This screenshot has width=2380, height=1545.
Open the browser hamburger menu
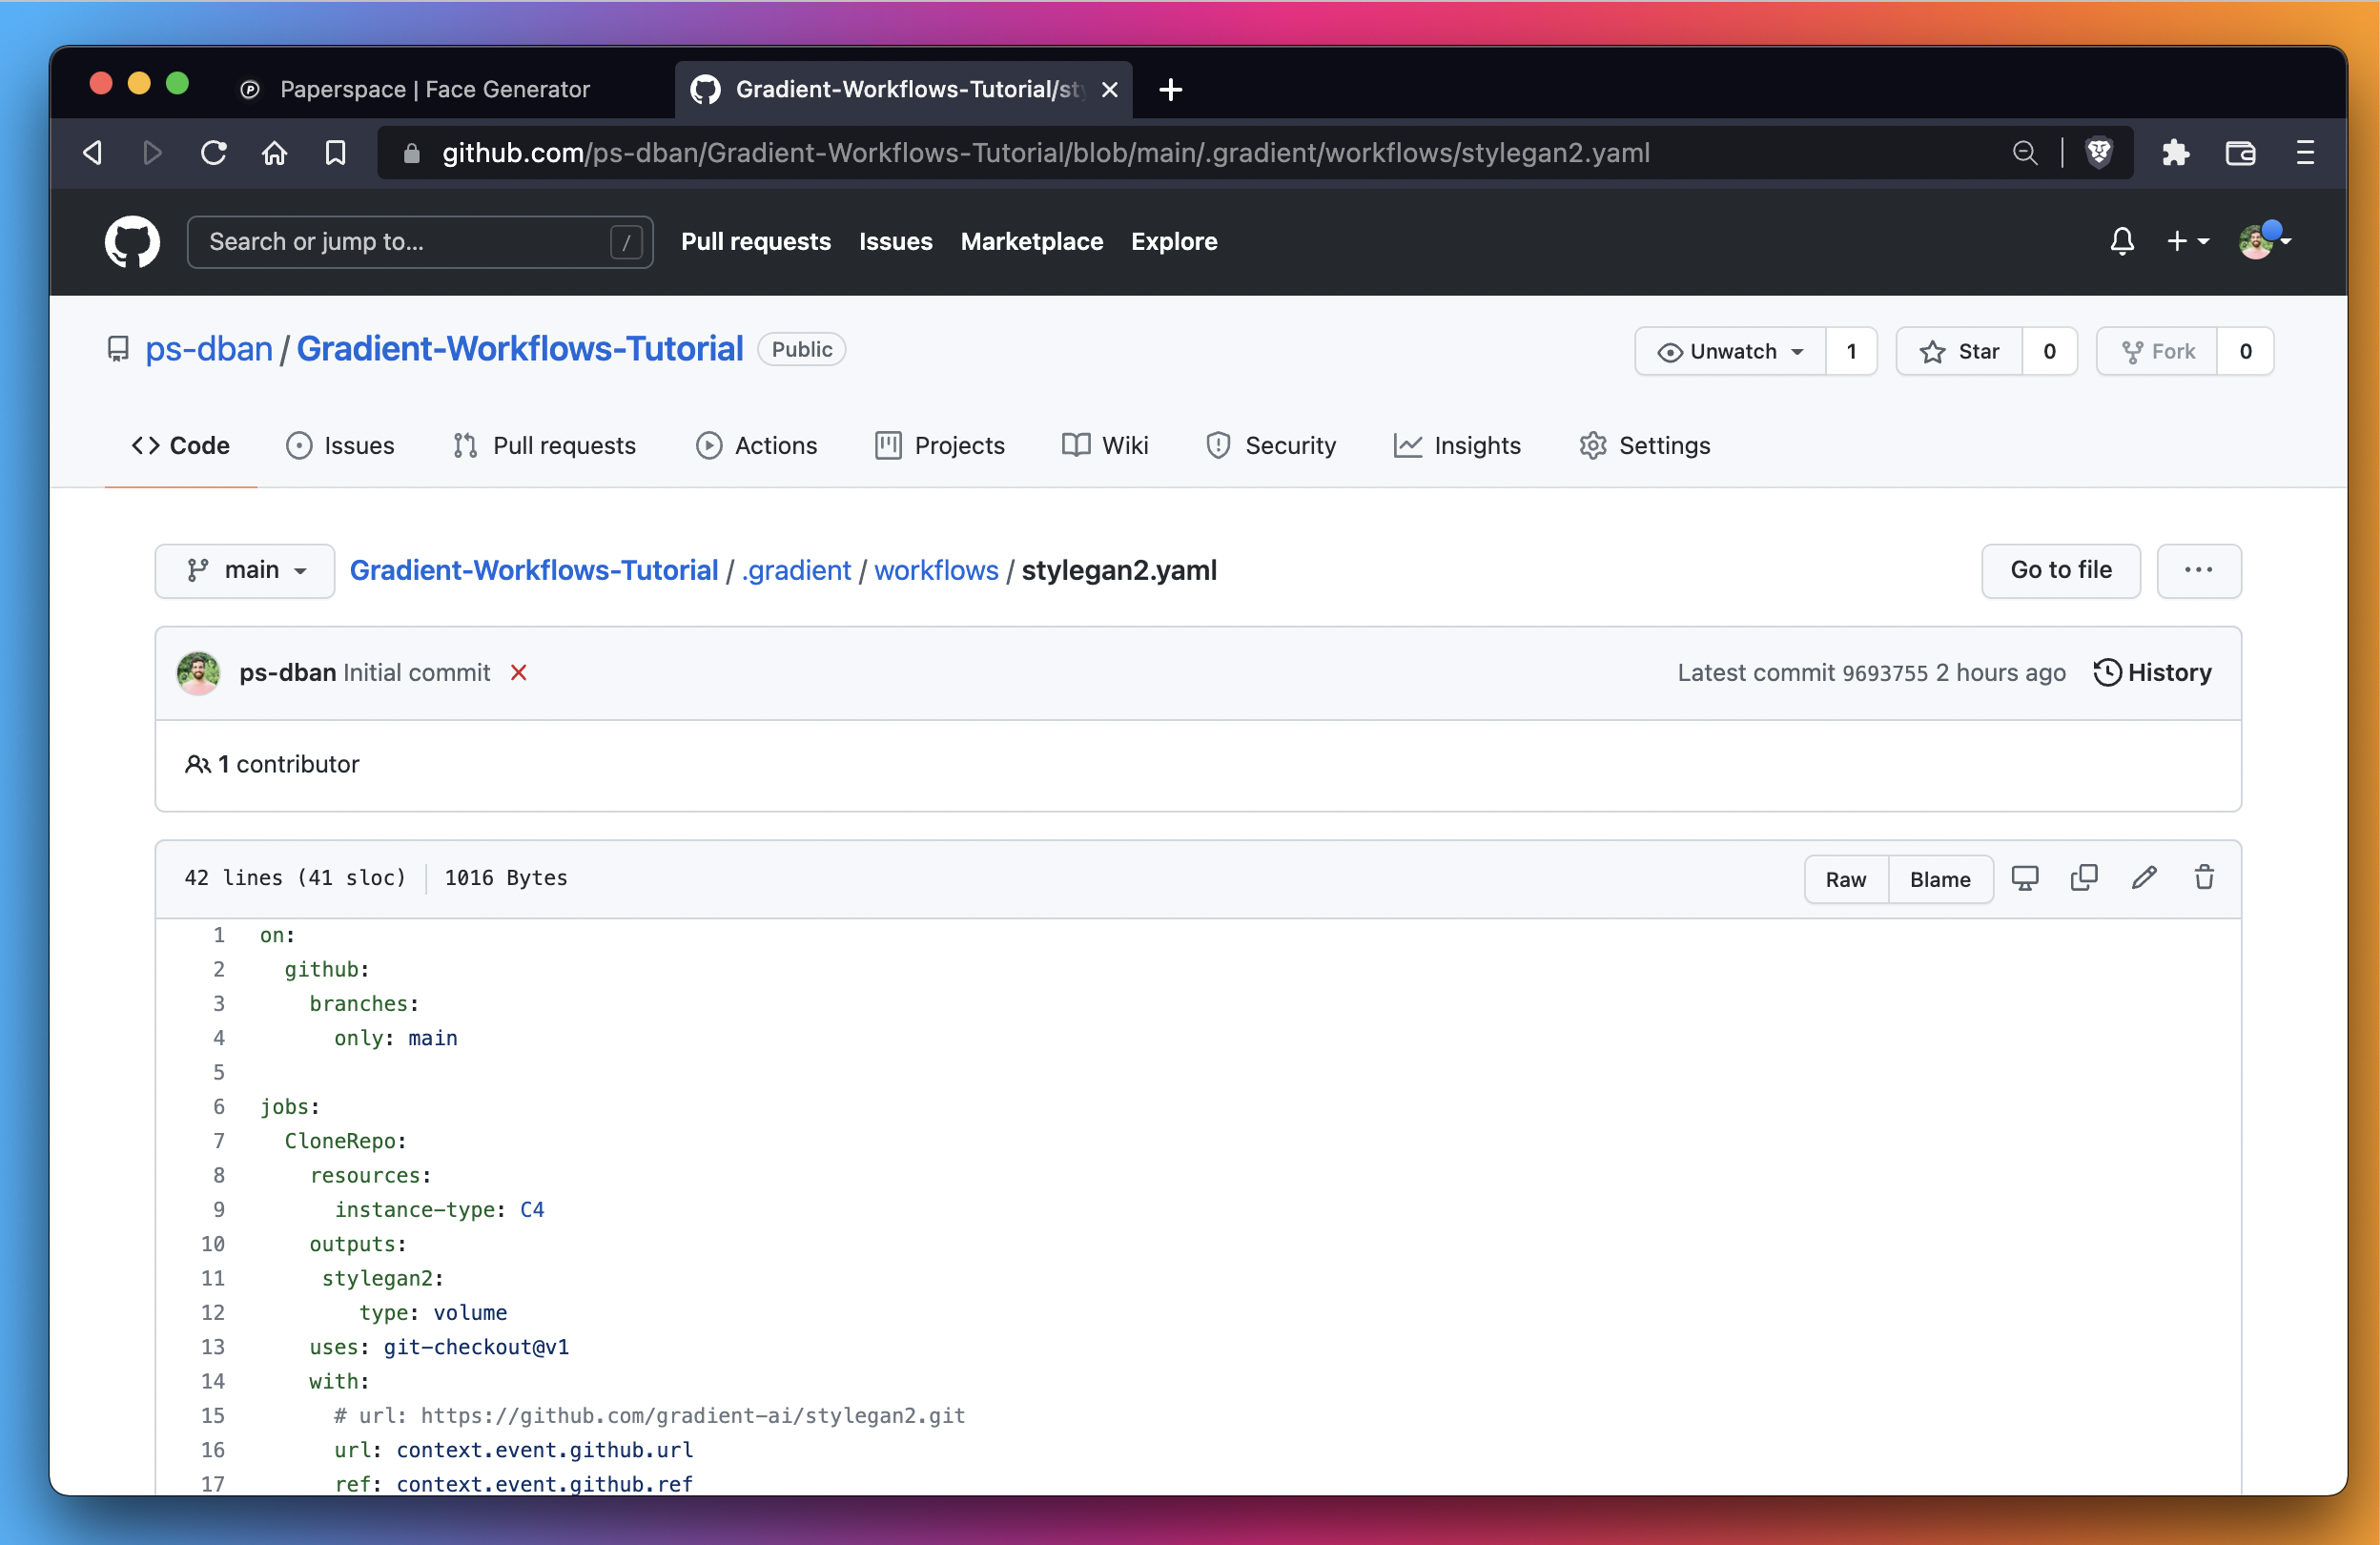(x=2305, y=153)
